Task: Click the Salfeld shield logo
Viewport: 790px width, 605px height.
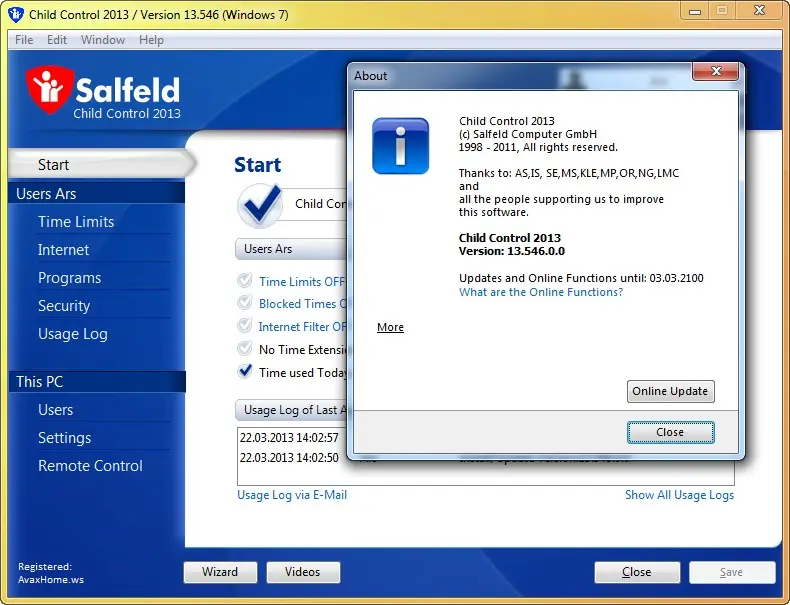Action: pos(49,89)
